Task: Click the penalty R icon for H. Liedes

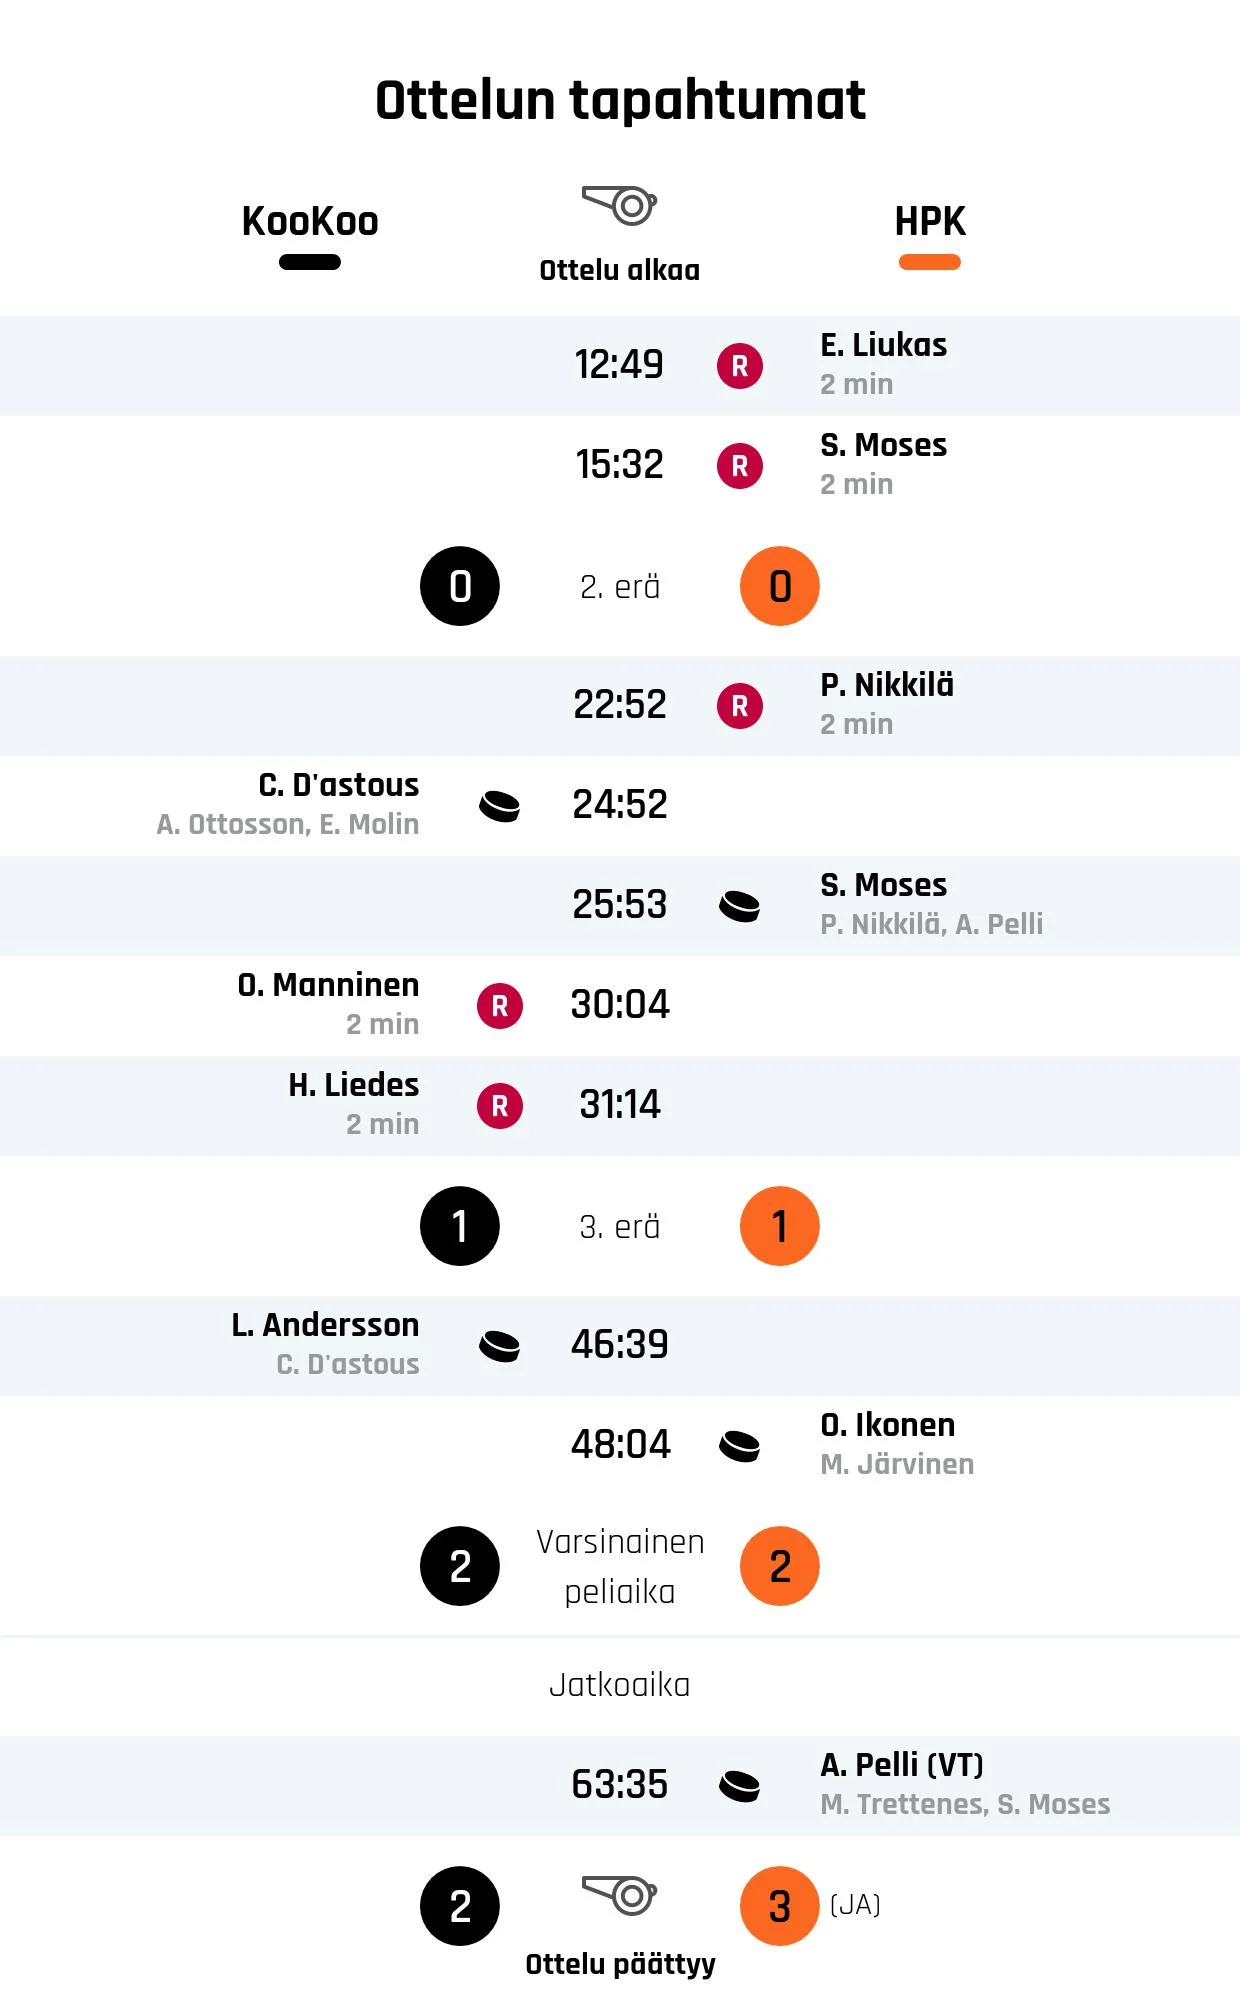Action: click(500, 1106)
